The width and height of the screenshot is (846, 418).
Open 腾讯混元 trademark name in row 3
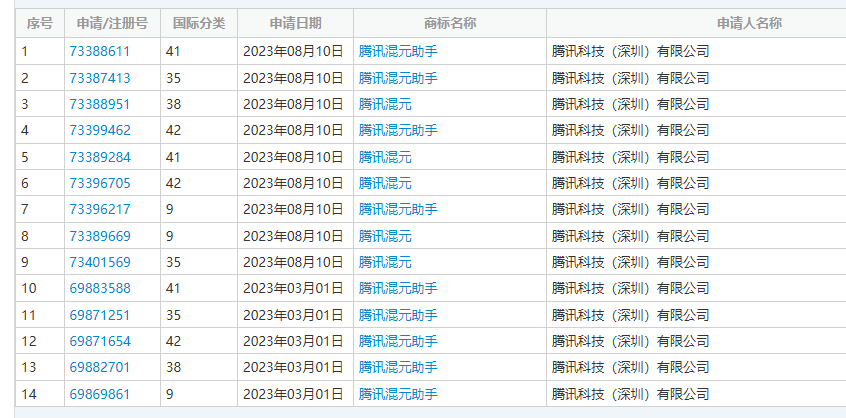[385, 104]
